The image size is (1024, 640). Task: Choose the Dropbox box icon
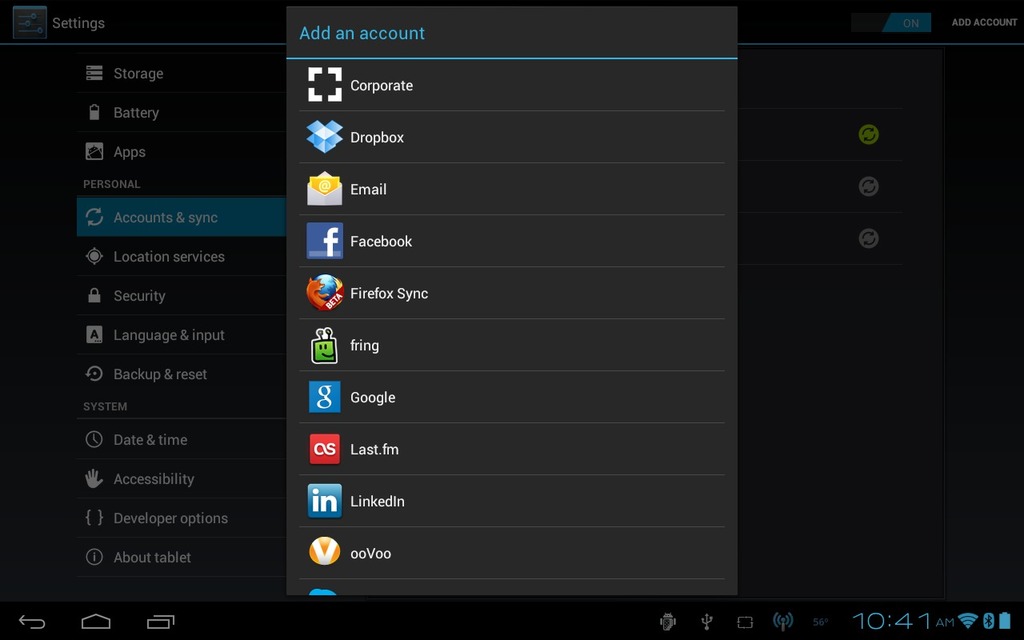(x=325, y=136)
